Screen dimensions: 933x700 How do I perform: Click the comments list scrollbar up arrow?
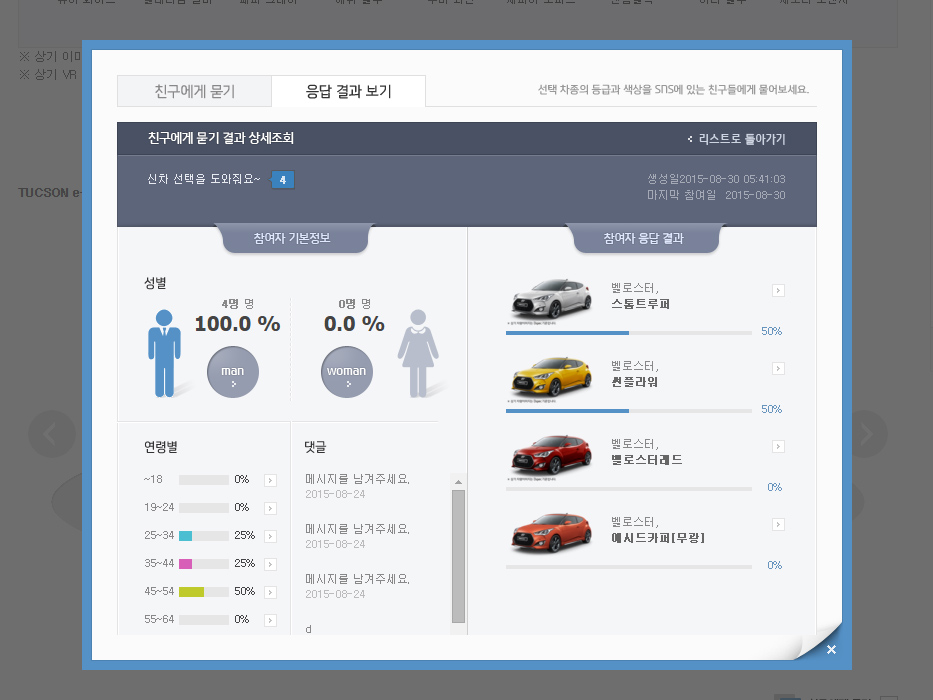(x=458, y=482)
